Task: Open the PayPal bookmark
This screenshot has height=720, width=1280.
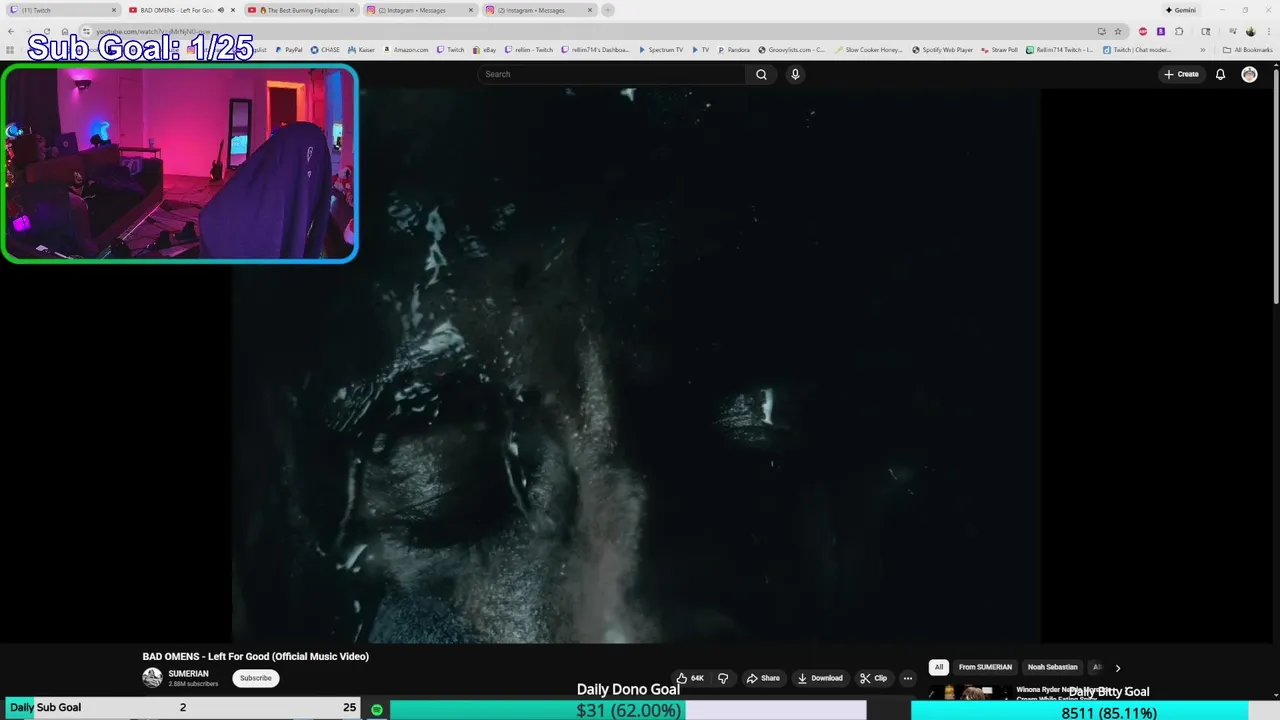Action: point(289,49)
